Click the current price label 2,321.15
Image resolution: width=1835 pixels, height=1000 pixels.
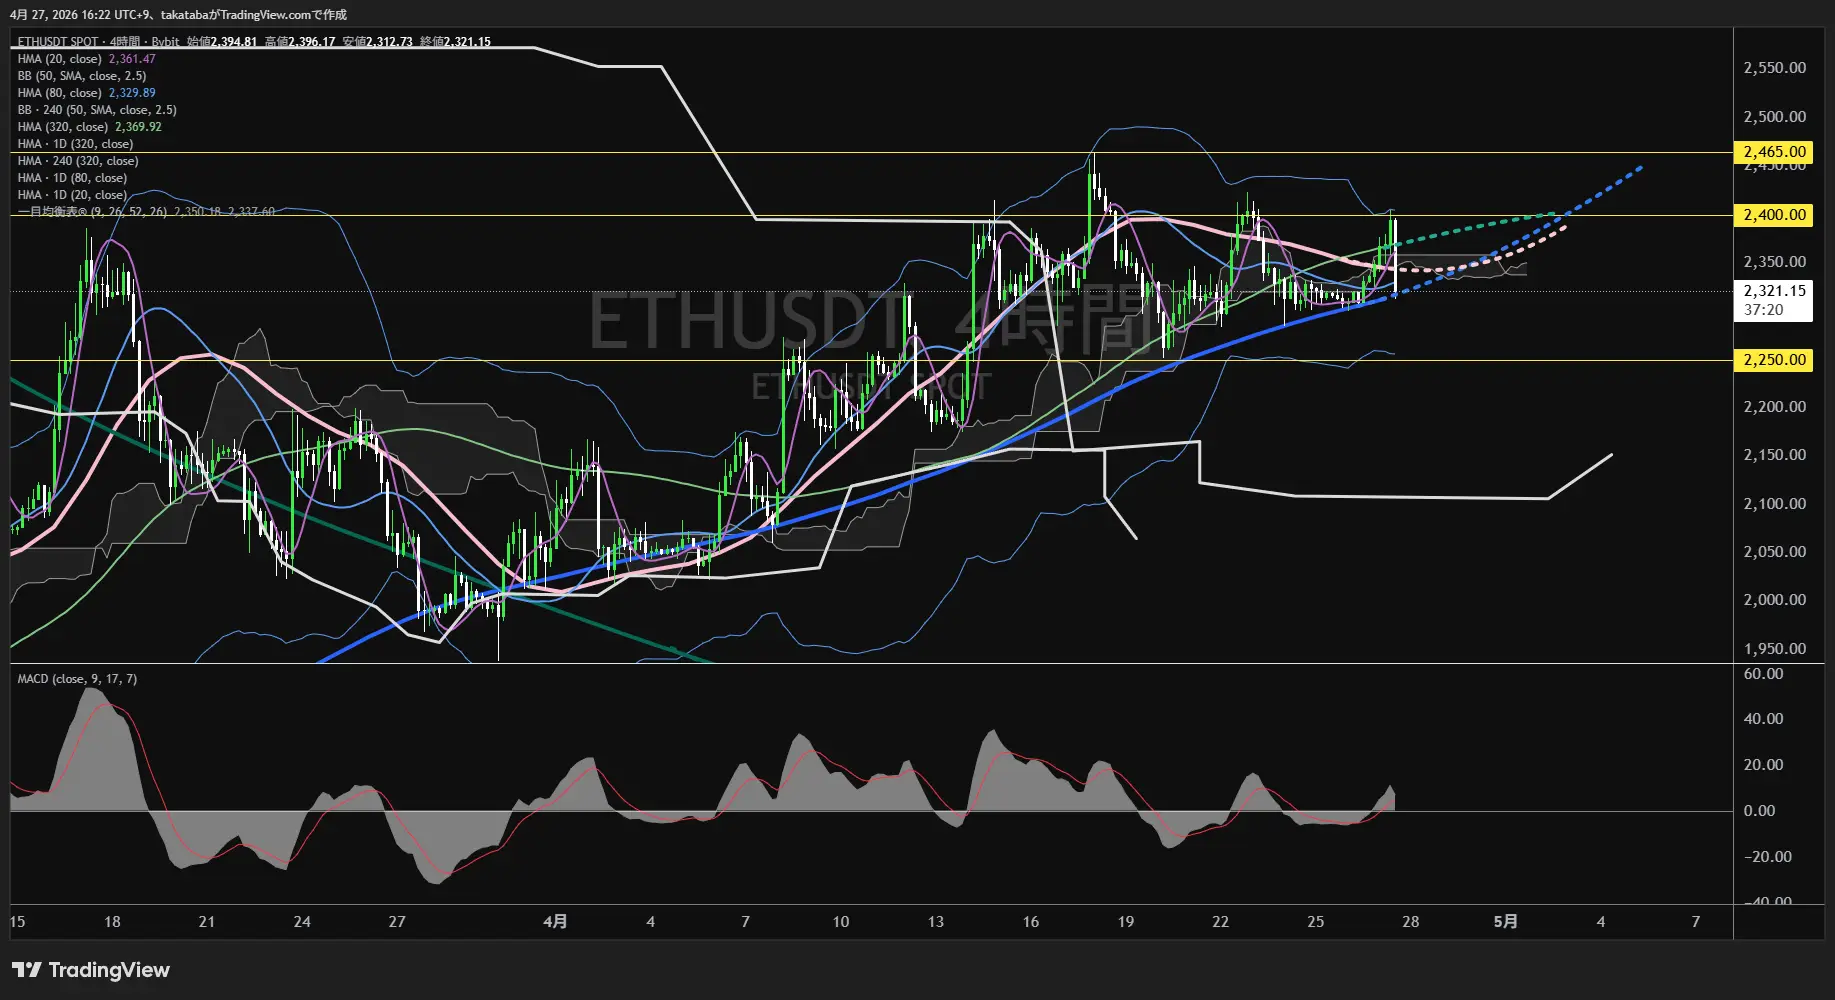pyautogui.click(x=1774, y=291)
